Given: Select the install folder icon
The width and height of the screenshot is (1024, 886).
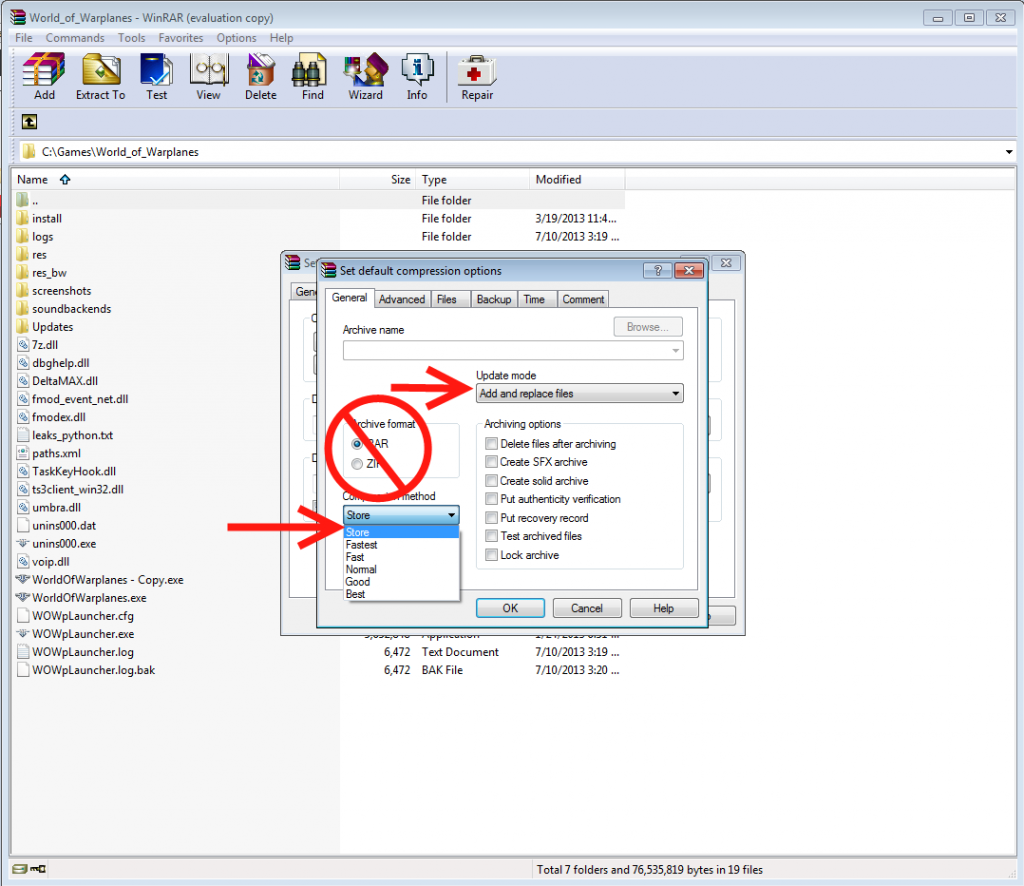Looking at the screenshot, I should coord(23,218).
